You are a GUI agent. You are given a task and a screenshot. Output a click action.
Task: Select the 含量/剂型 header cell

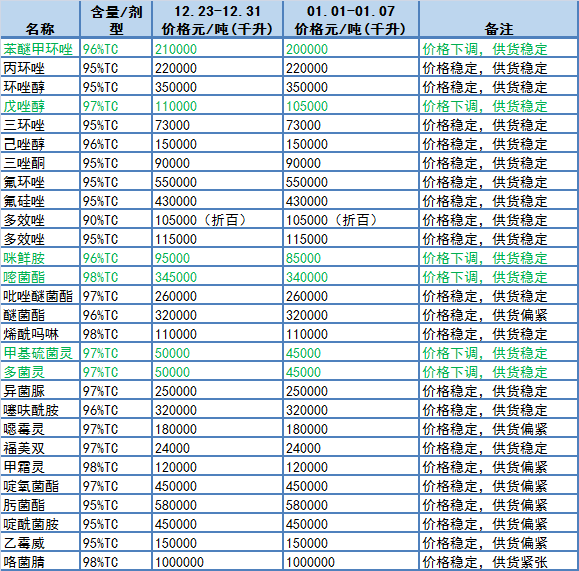pyautogui.click(x=116, y=19)
